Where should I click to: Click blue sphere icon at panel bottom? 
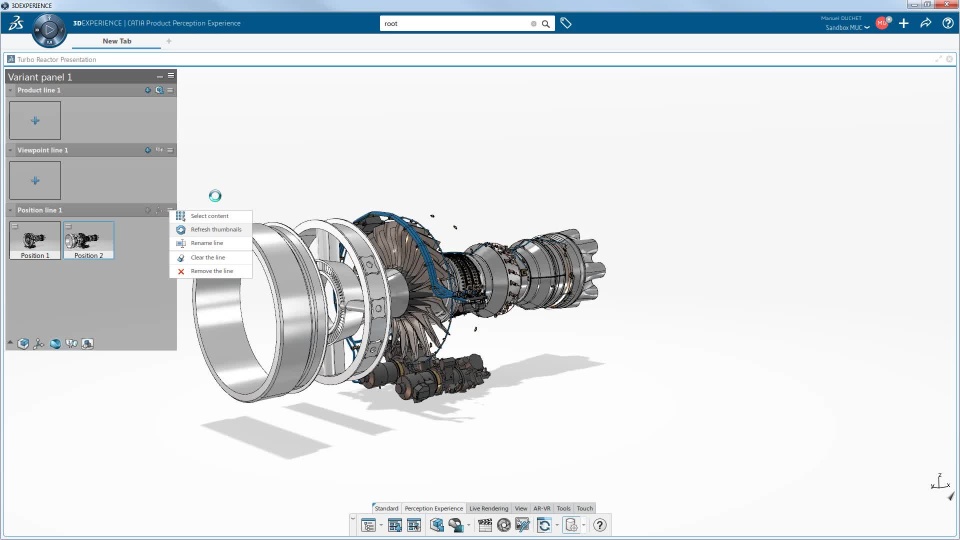(56, 343)
